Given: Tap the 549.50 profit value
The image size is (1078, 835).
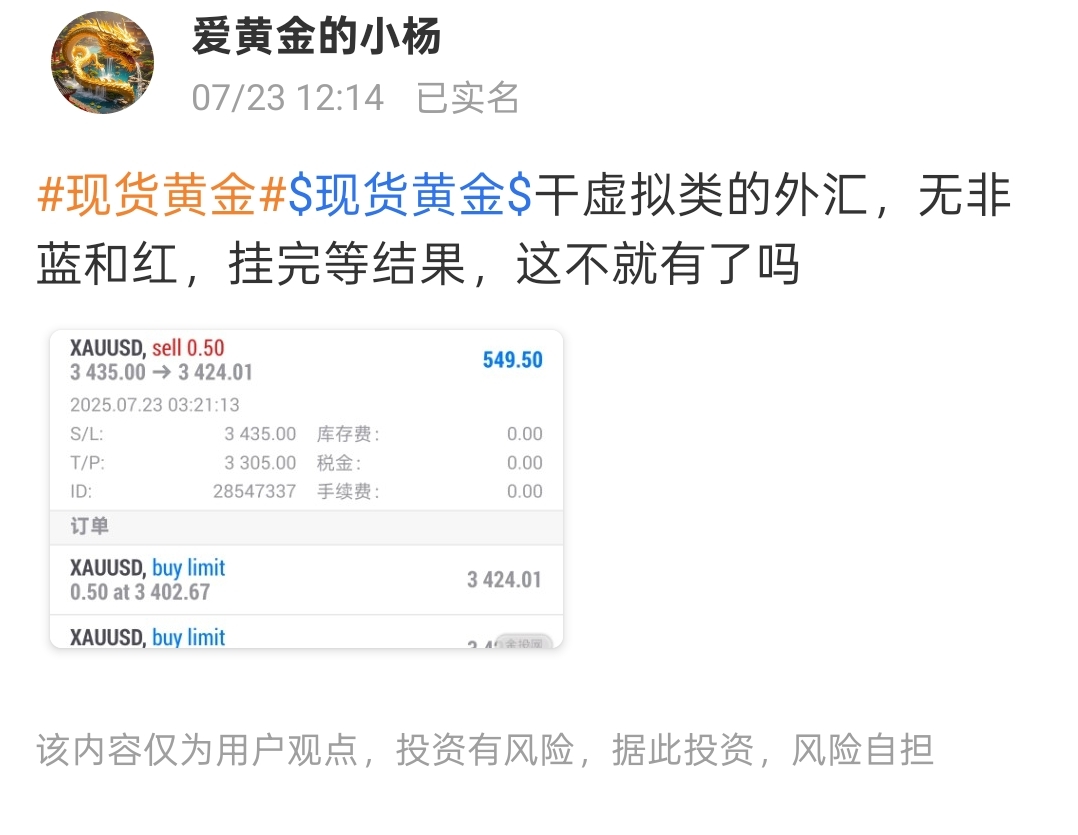Looking at the screenshot, I should (x=512, y=359).
